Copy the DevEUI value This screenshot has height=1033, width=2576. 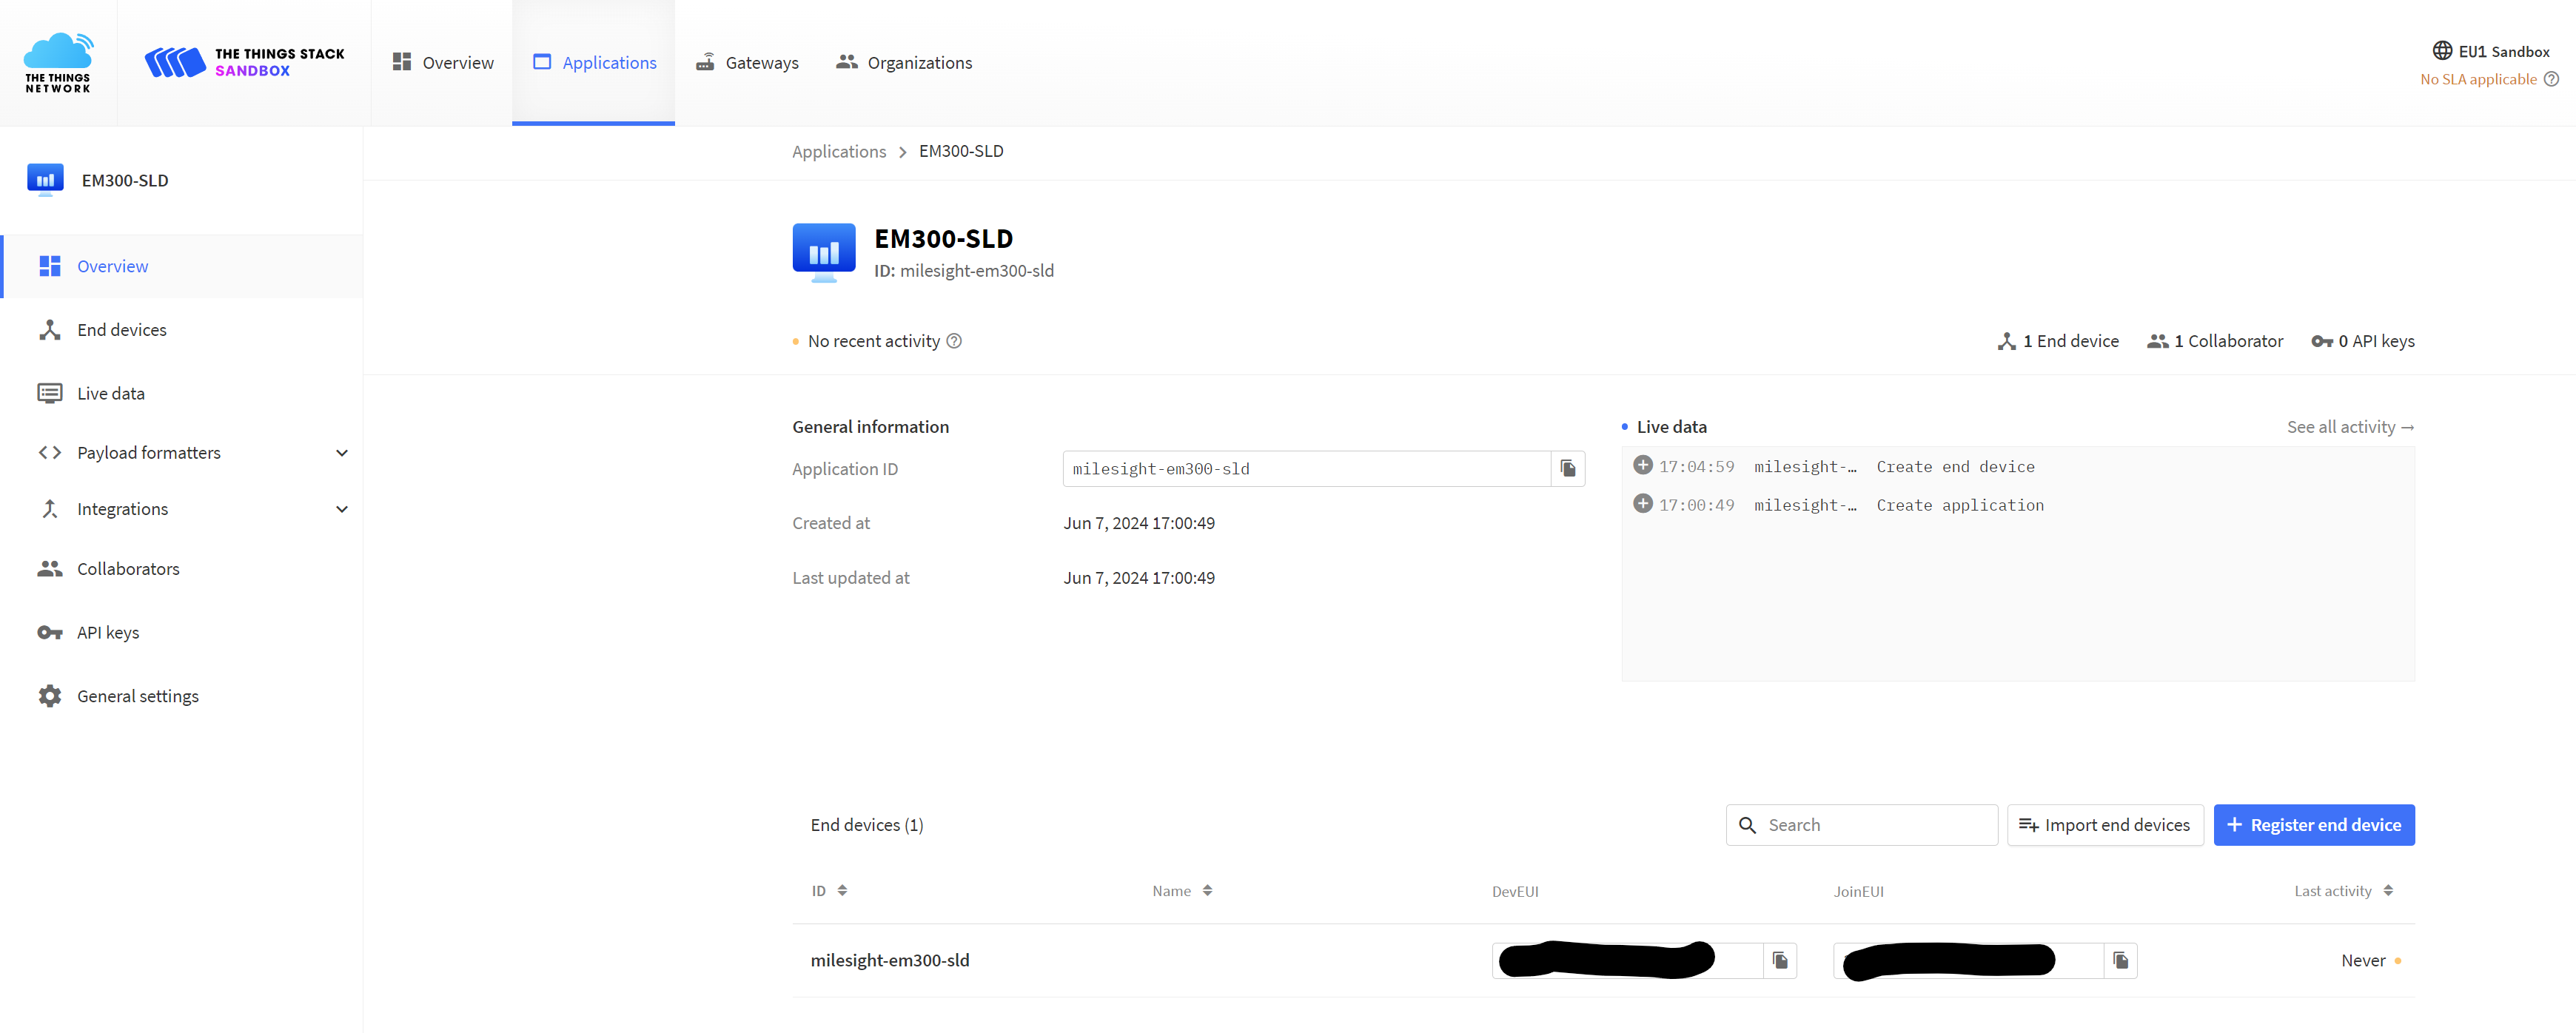(1780, 960)
